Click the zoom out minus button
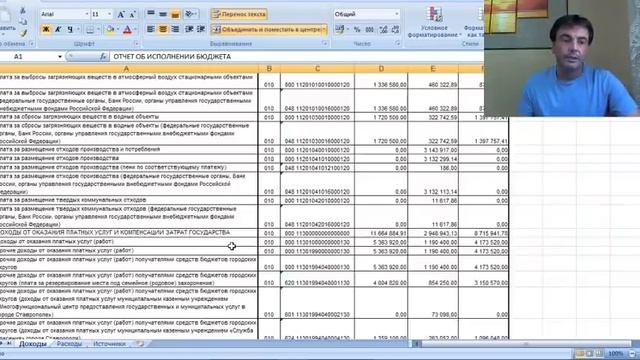Image resolution: width=640 pixels, height=360 pixels. (633, 353)
